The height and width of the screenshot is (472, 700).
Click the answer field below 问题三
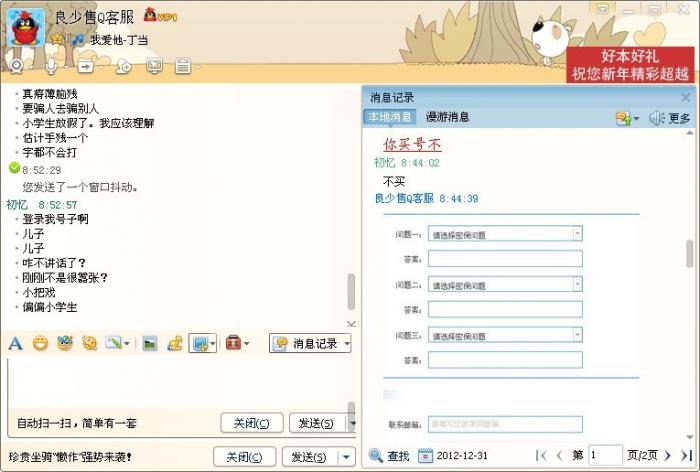pos(505,360)
